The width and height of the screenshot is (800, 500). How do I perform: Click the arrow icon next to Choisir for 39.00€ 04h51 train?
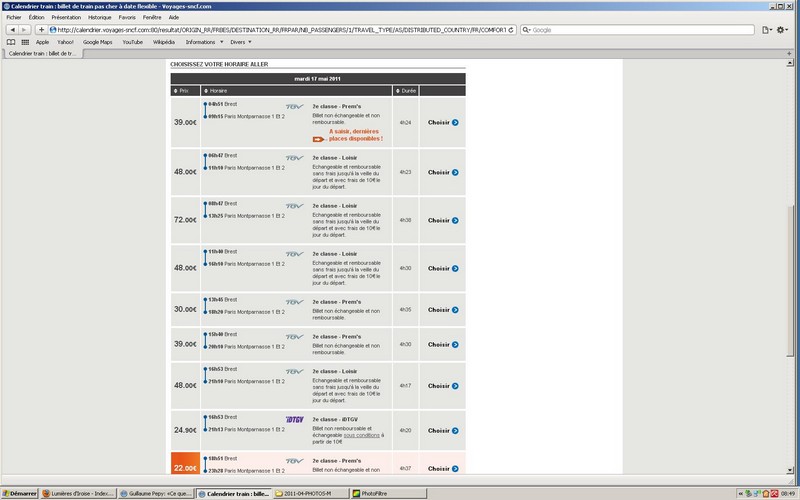click(x=455, y=122)
